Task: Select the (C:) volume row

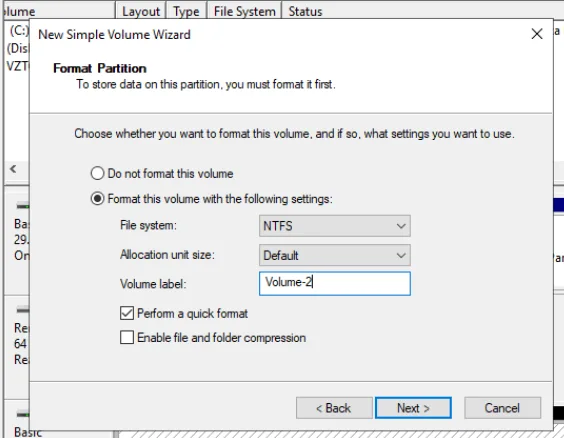Action: [x=17, y=31]
